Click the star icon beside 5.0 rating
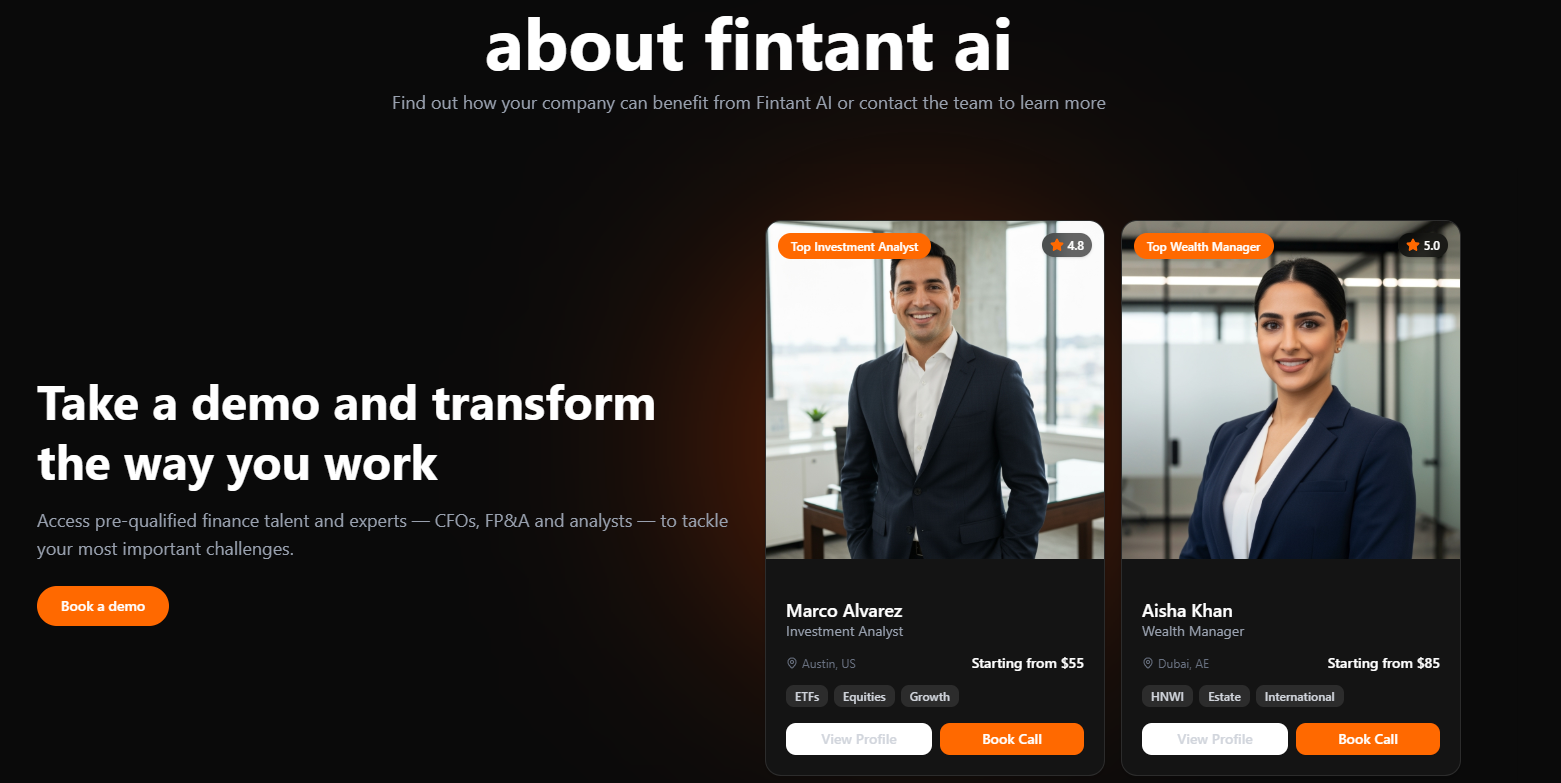The image size is (1561, 783). point(1413,245)
